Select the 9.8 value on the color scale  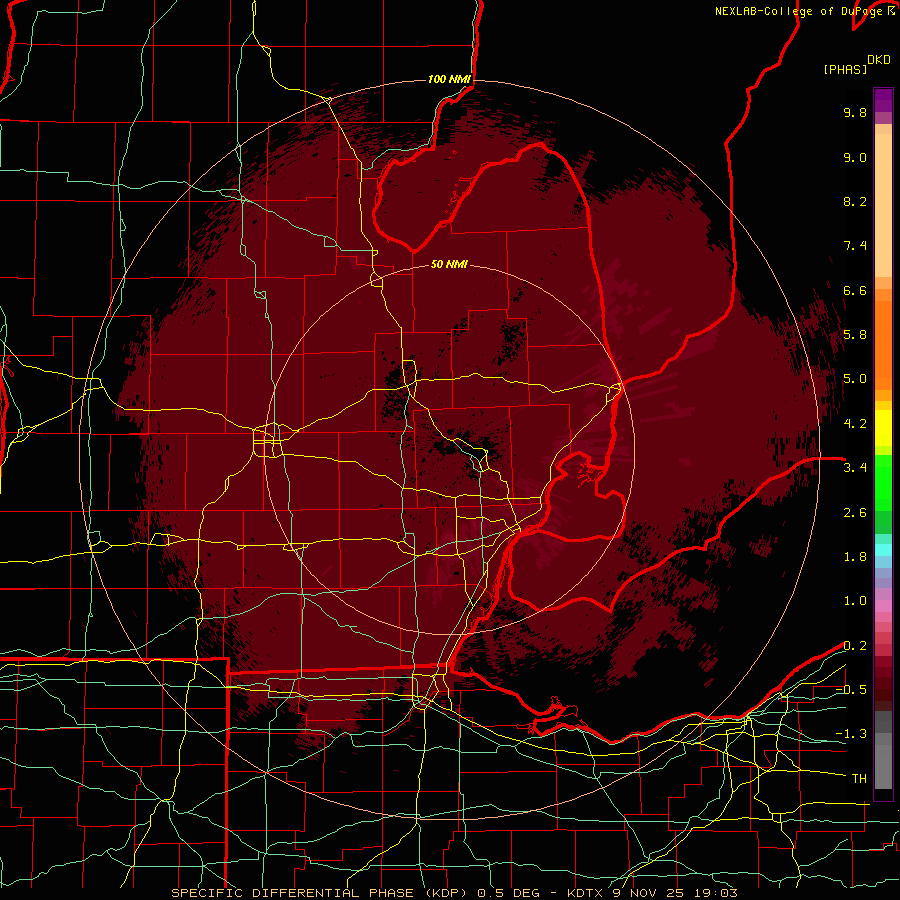pos(855,112)
